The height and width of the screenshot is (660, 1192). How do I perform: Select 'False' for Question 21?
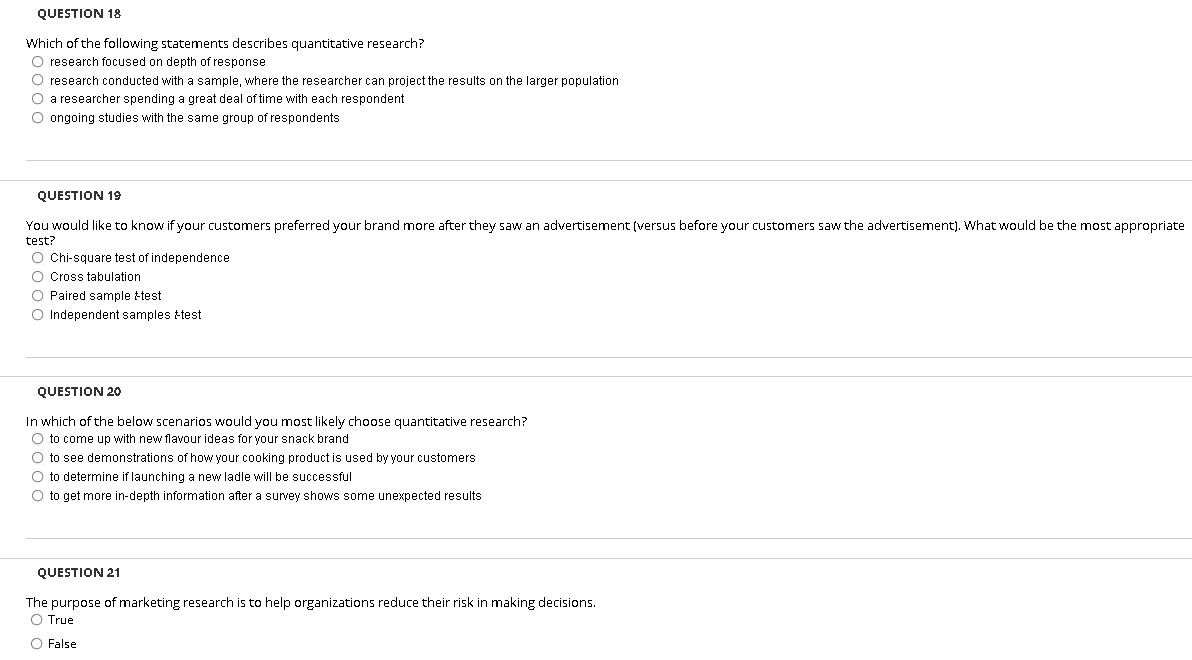pos(37,643)
